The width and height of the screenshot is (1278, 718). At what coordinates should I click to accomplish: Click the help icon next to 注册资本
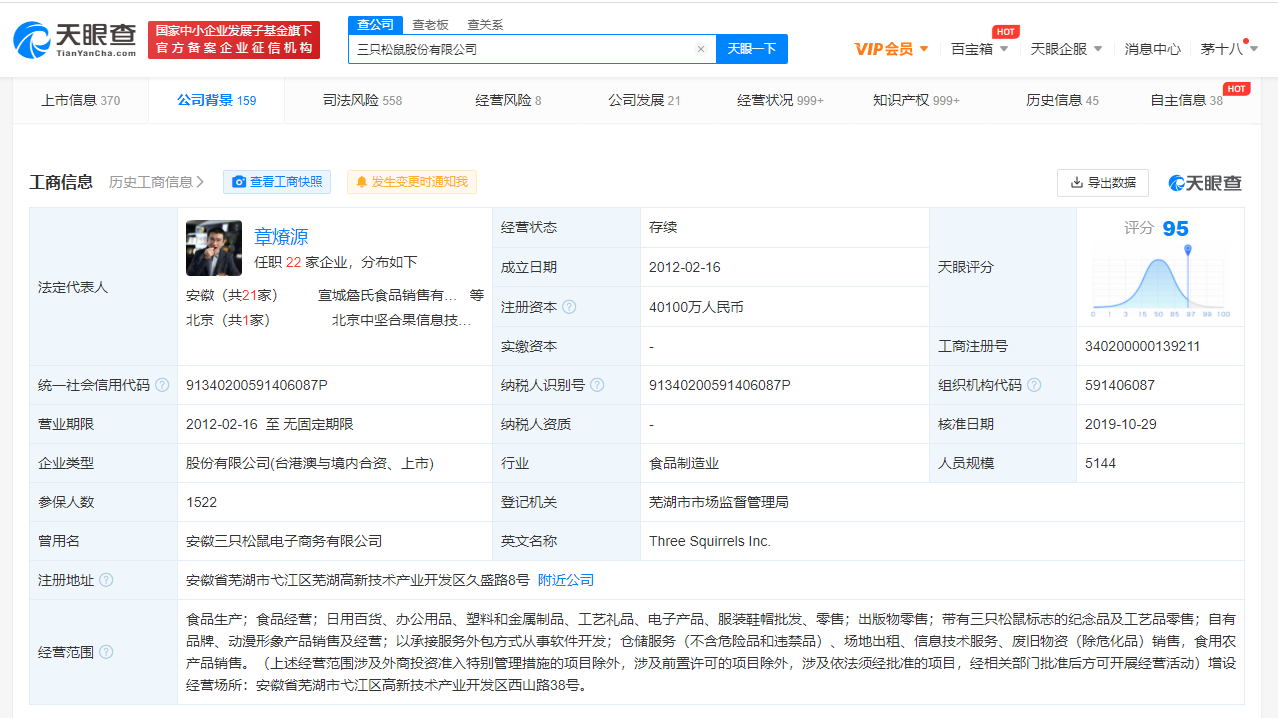tap(569, 307)
